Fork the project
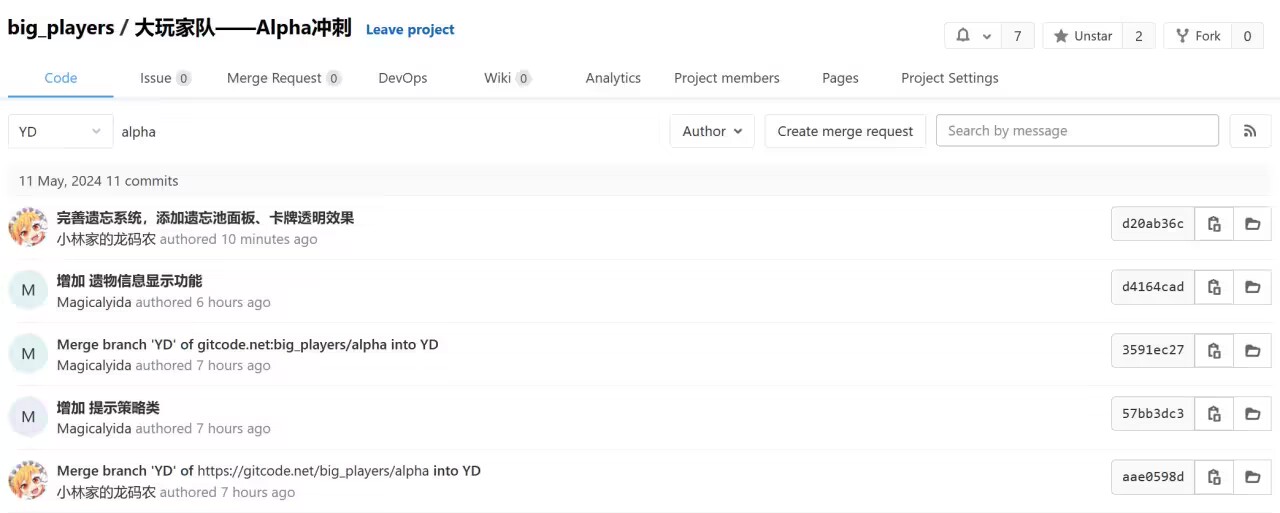The width and height of the screenshot is (1280, 513). pos(1198,36)
